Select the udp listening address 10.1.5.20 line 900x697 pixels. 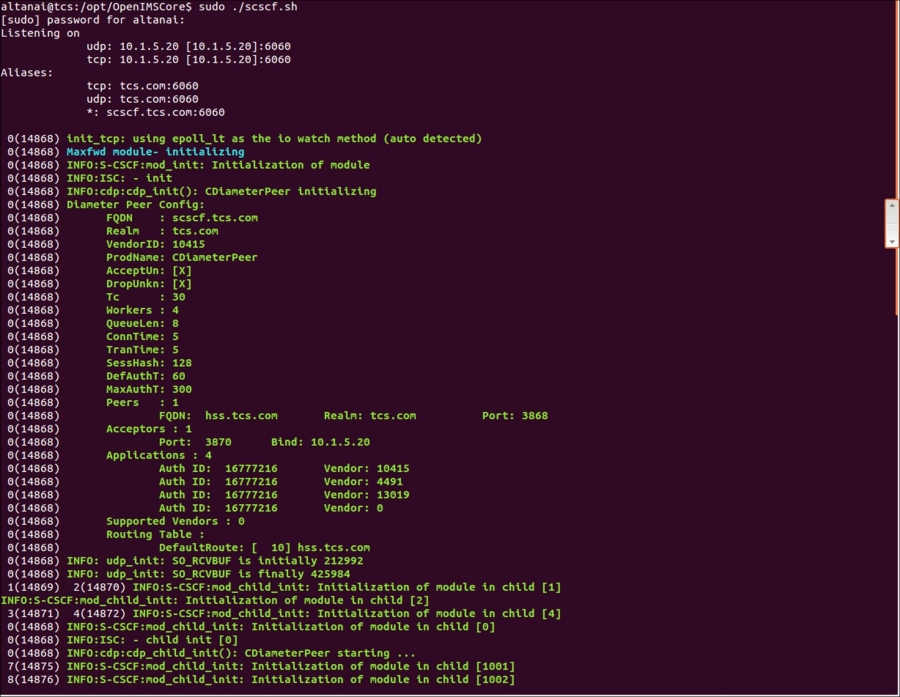[190, 46]
